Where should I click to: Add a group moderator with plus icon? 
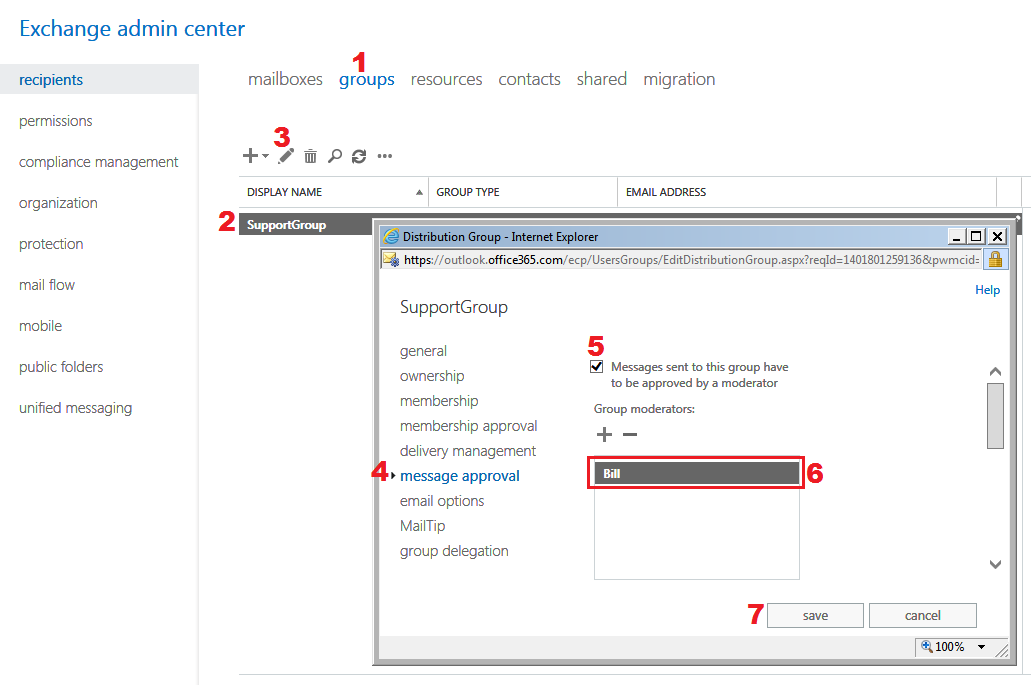point(604,434)
